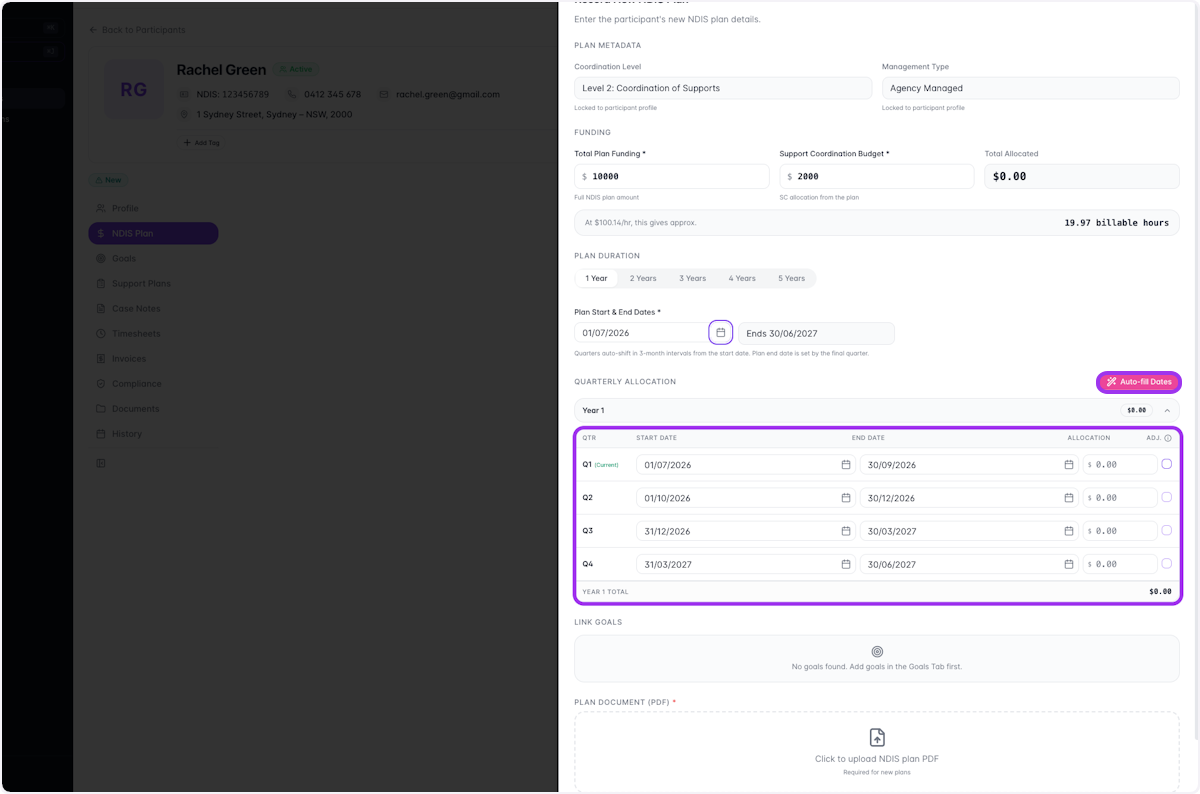Click the Total Allocated $0.00 value
The image size is (1200, 794).
click(x=1009, y=176)
